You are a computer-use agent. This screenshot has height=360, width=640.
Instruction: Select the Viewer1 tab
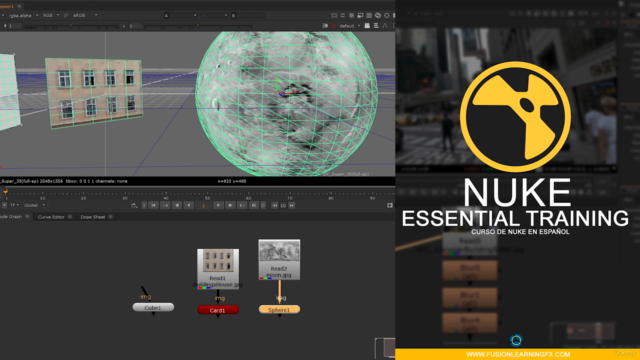(x=7, y=6)
